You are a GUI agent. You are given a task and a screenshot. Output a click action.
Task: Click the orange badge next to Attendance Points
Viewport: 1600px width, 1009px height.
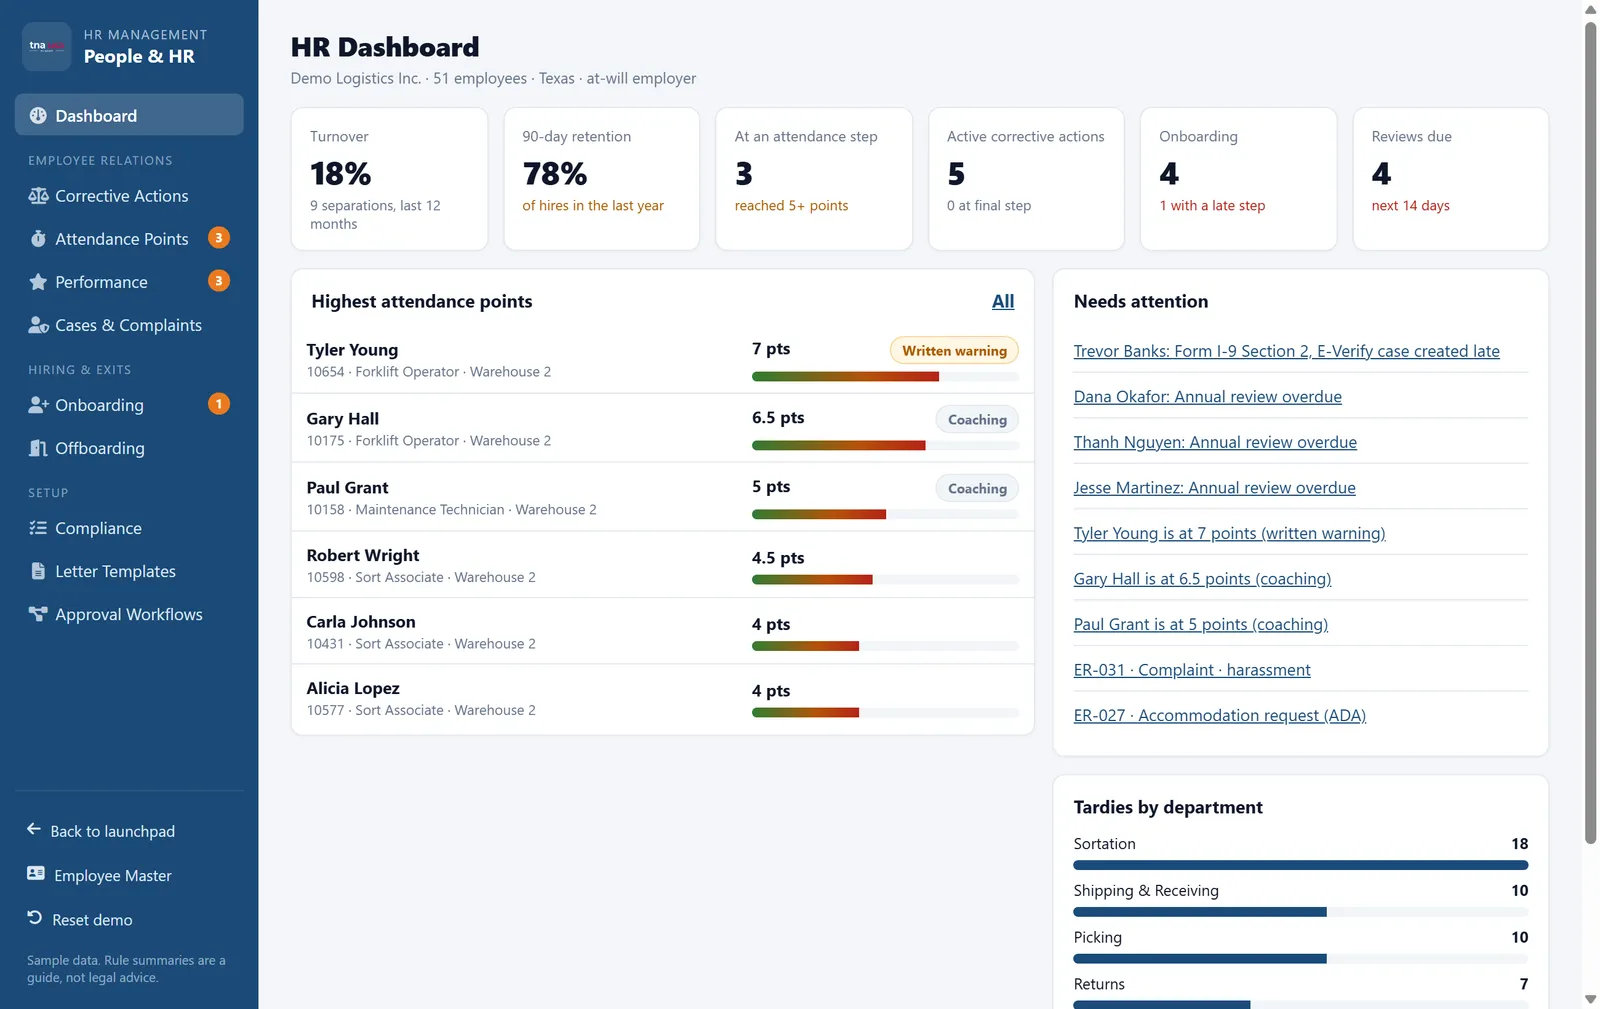[218, 238]
